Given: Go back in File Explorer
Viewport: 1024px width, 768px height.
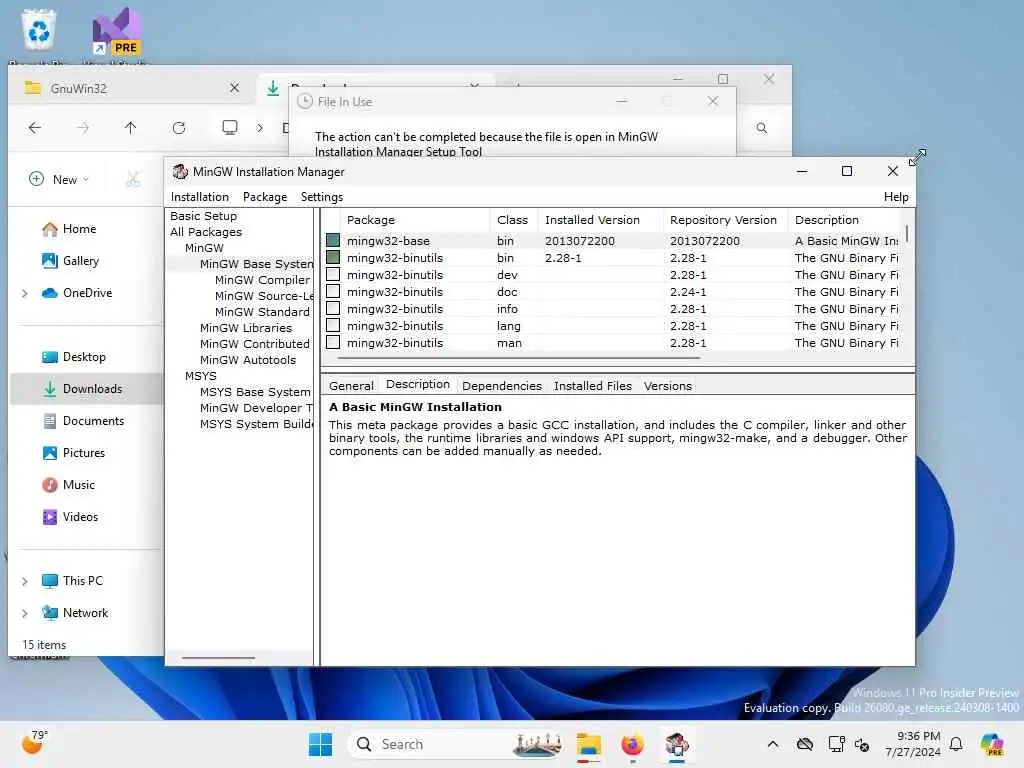Looking at the screenshot, I should [35, 128].
